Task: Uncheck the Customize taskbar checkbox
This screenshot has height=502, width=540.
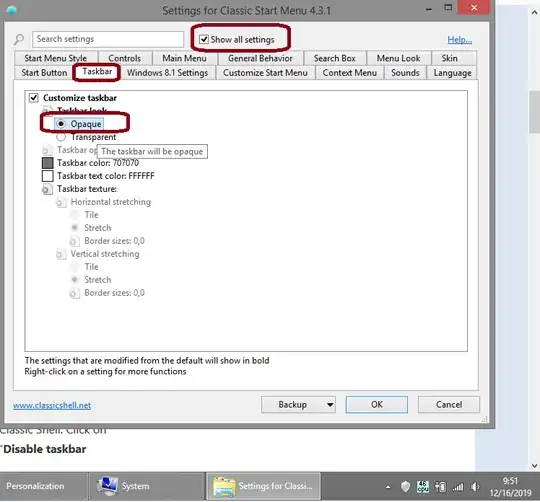Action: click(34, 98)
